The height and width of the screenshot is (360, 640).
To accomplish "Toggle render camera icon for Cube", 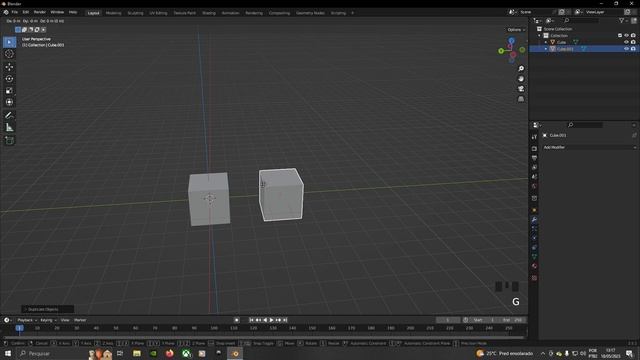I will pyautogui.click(x=633, y=42).
